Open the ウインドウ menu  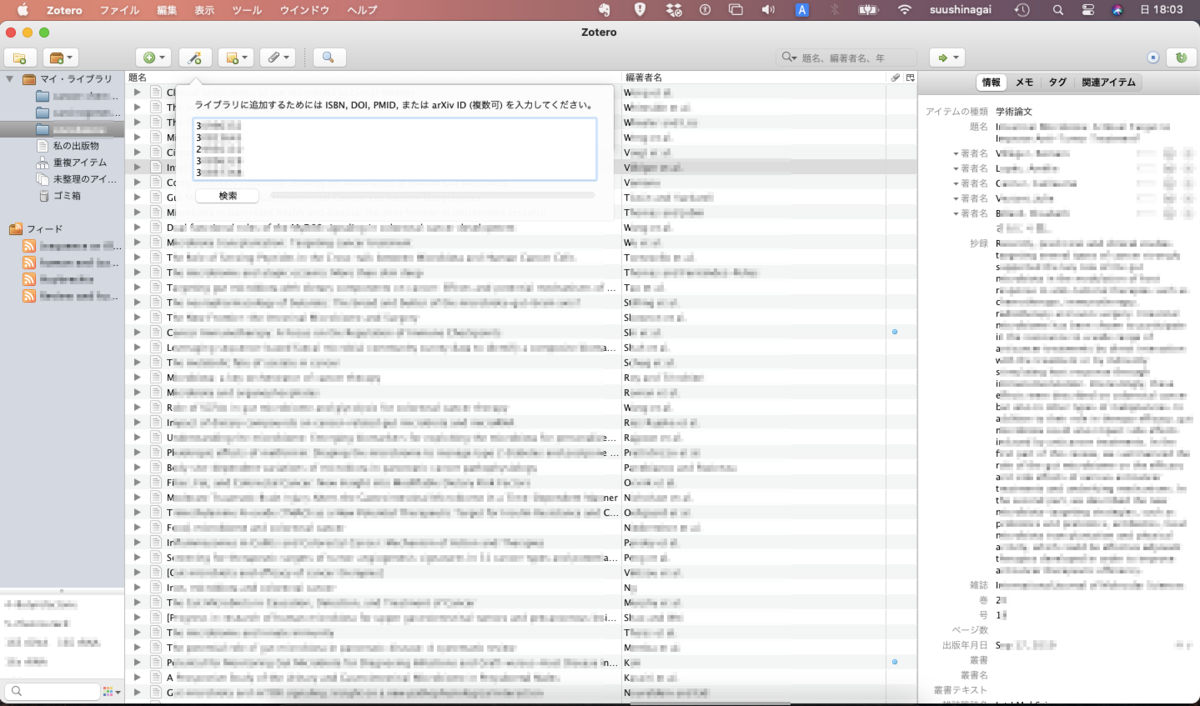304,10
